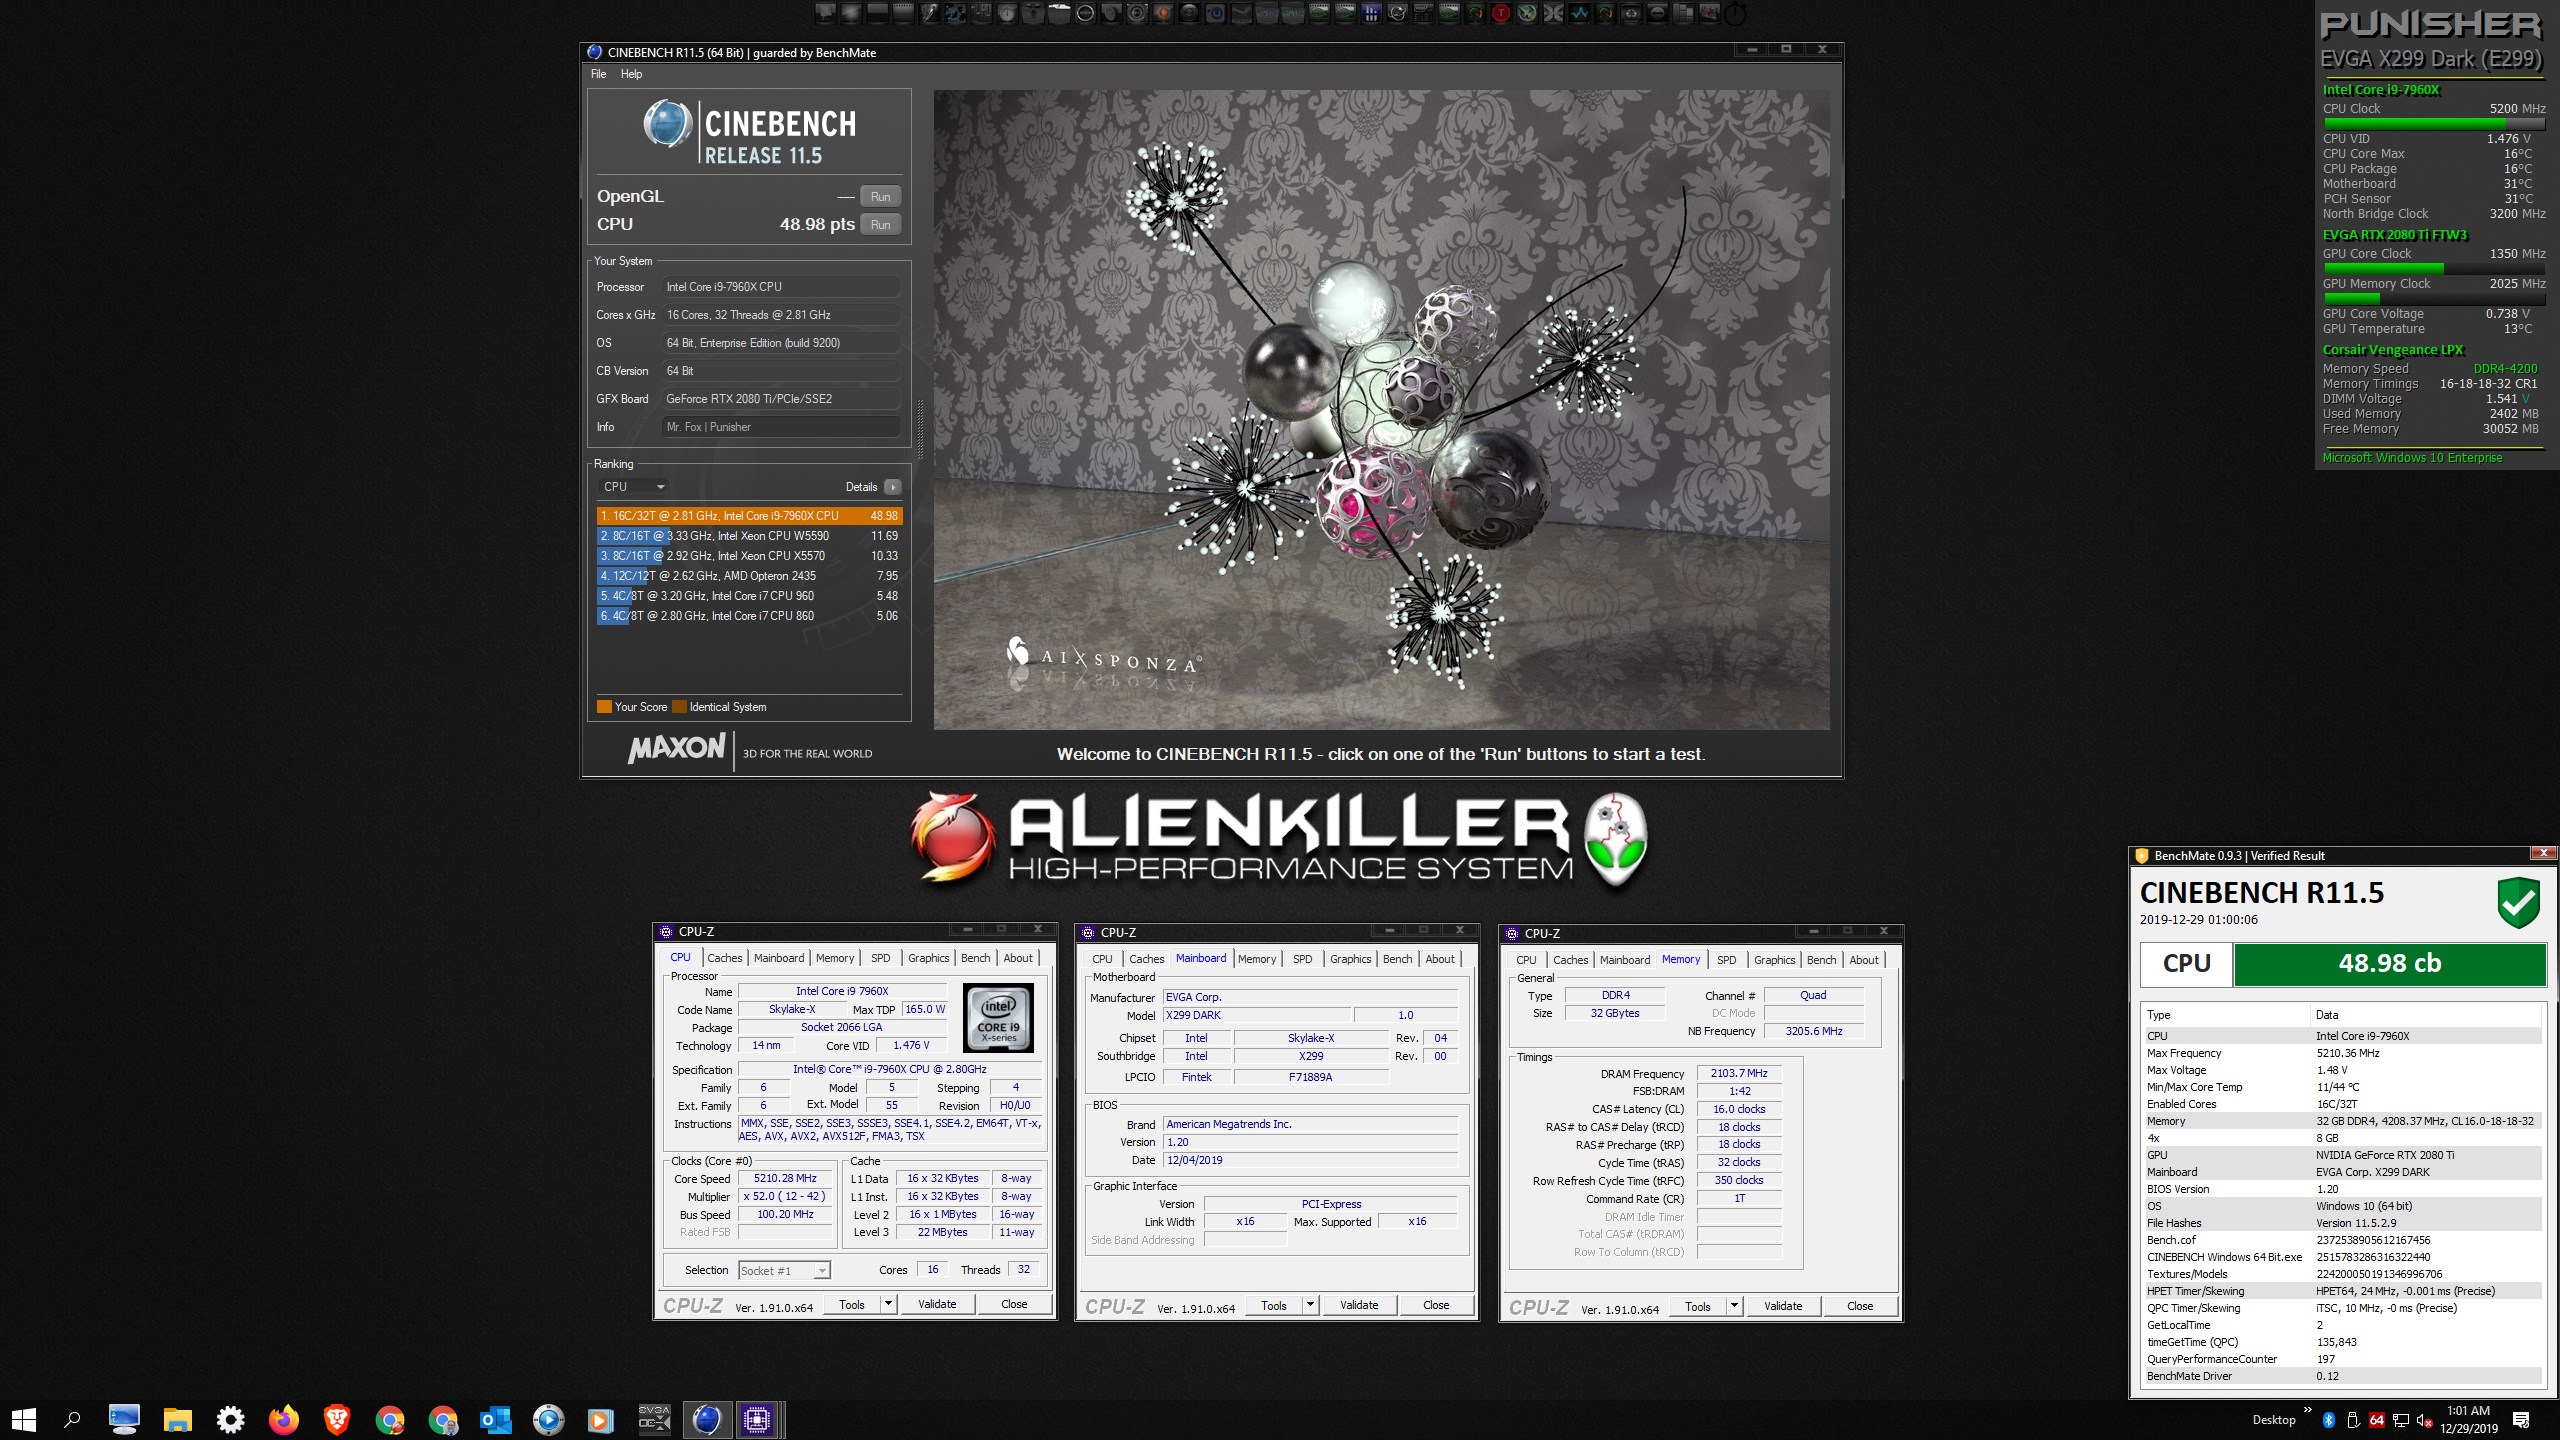Screen dimensions: 2560x1440
Task: Launch Outlook from the taskbar
Action: [495, 1419]
